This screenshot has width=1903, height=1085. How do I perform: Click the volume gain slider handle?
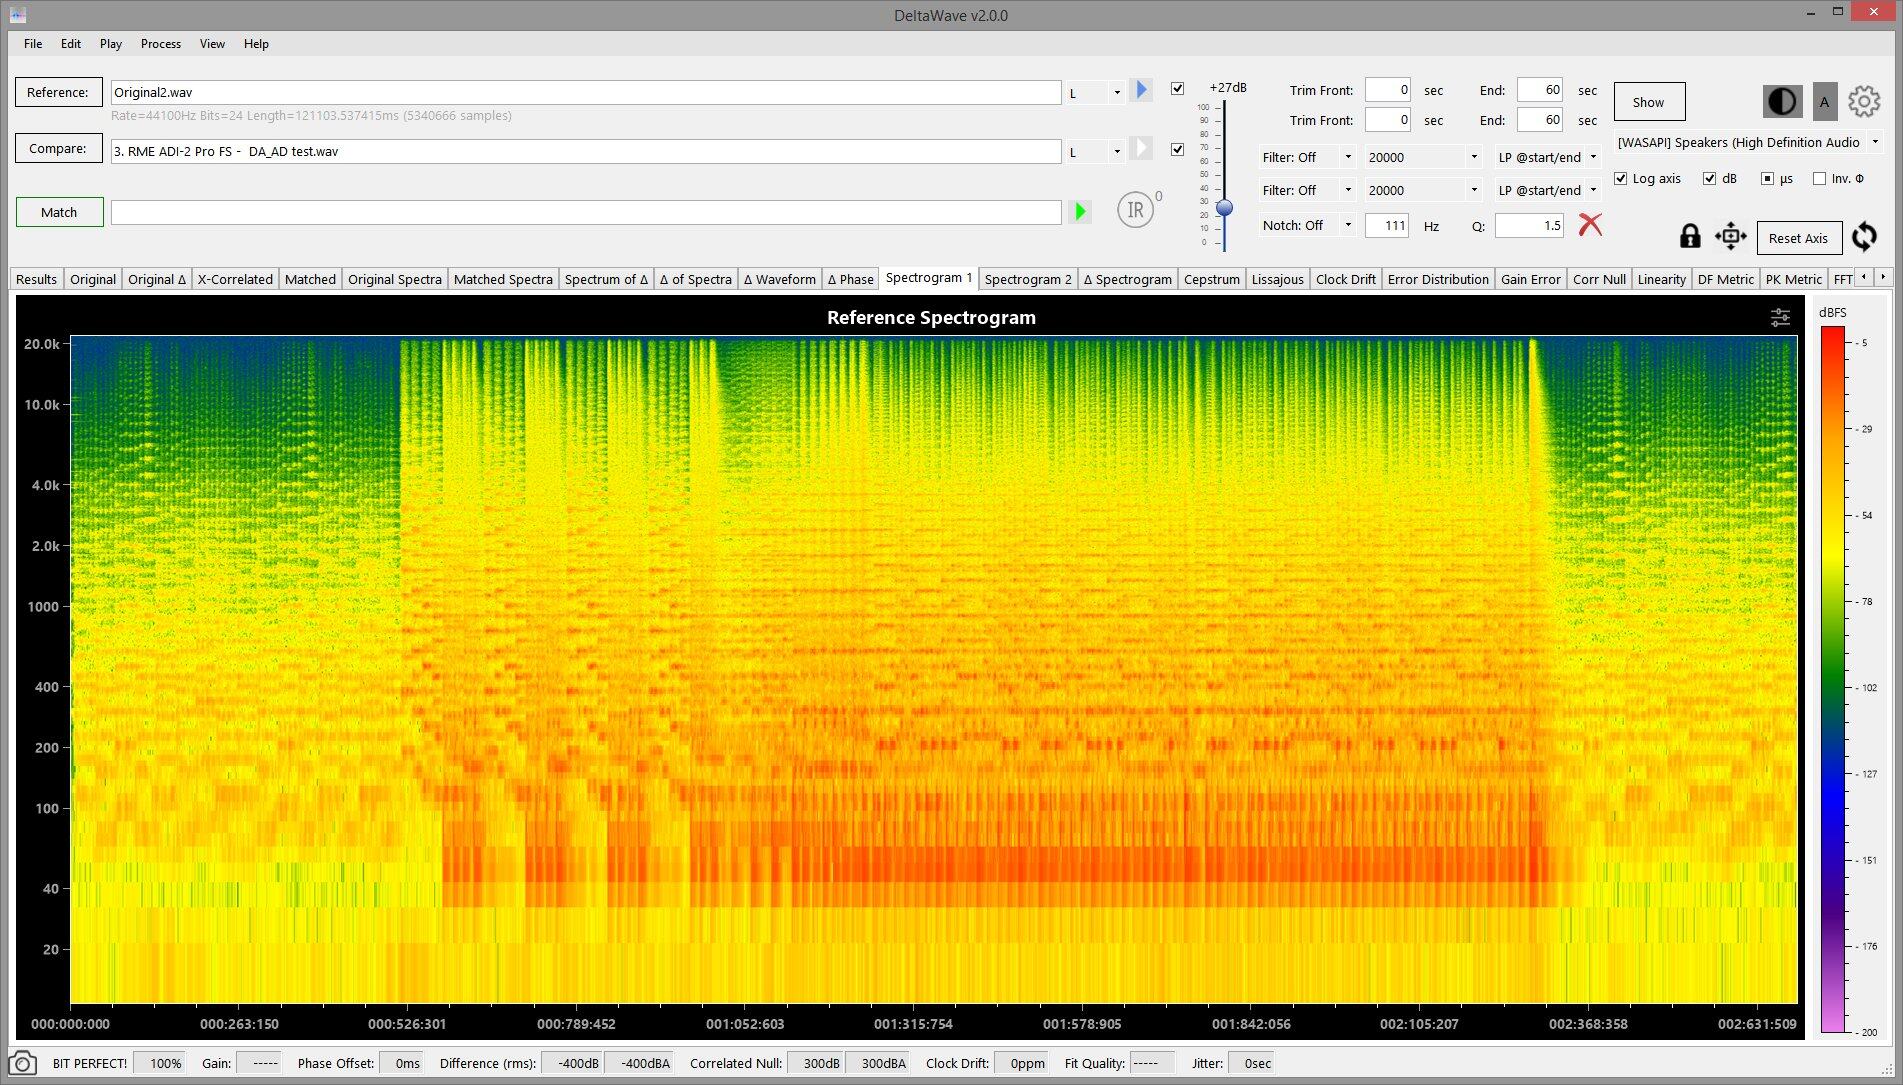[1224, 208]
